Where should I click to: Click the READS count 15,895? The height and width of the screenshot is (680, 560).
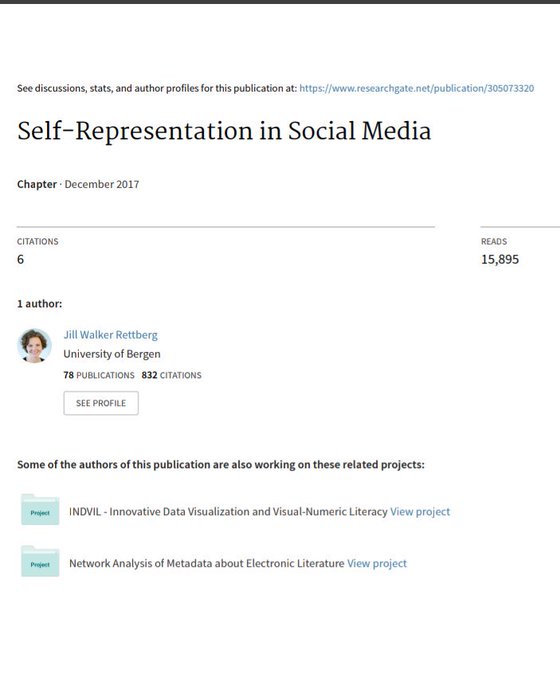(500, 259)
